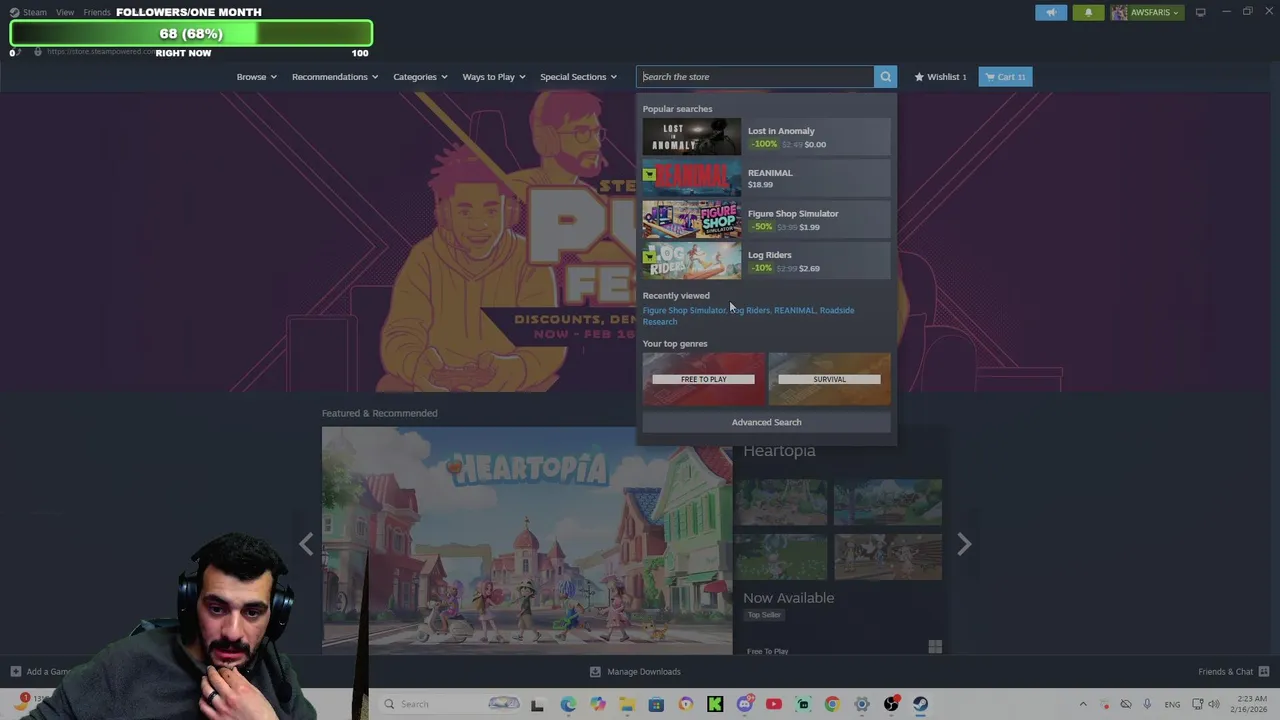The height and width of the screenshot is (720, 1280).
Task: Expand the Categories dropdown
Action: coord(420,77)
